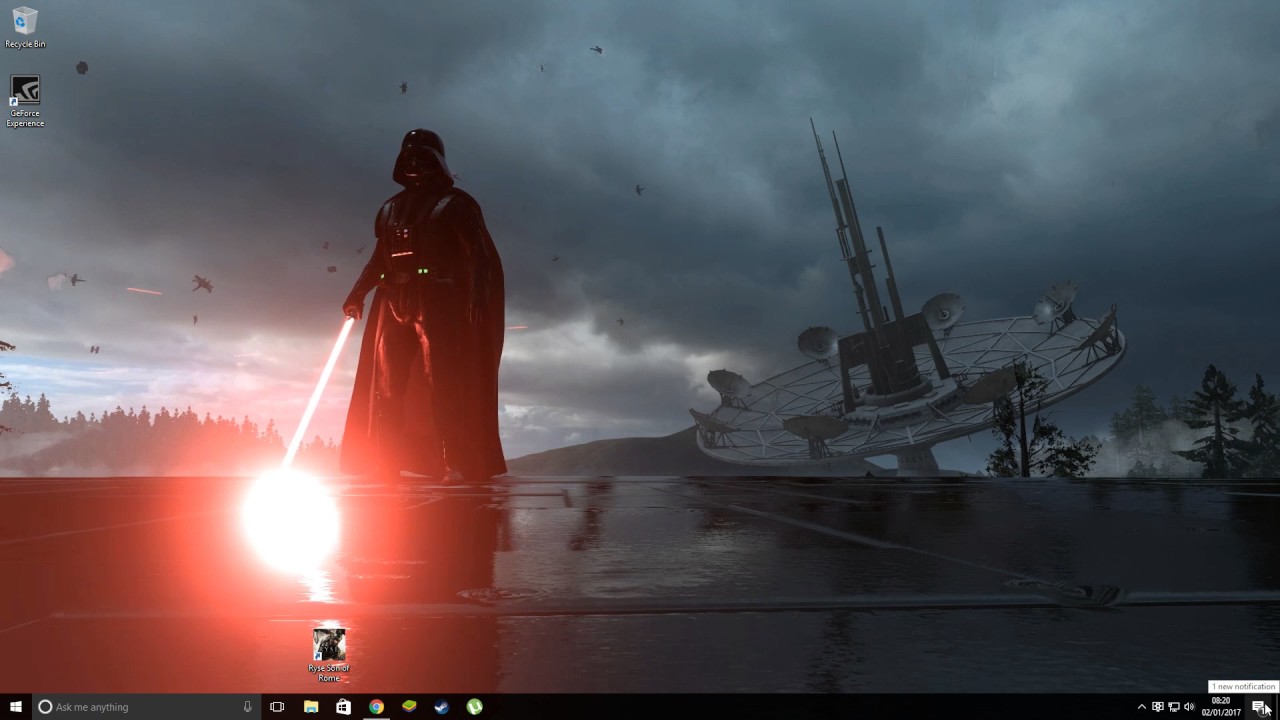Viewport: 1280px width, 720px height.
Task: Open File Explorer from the taskbar
Action: (311, 707)
